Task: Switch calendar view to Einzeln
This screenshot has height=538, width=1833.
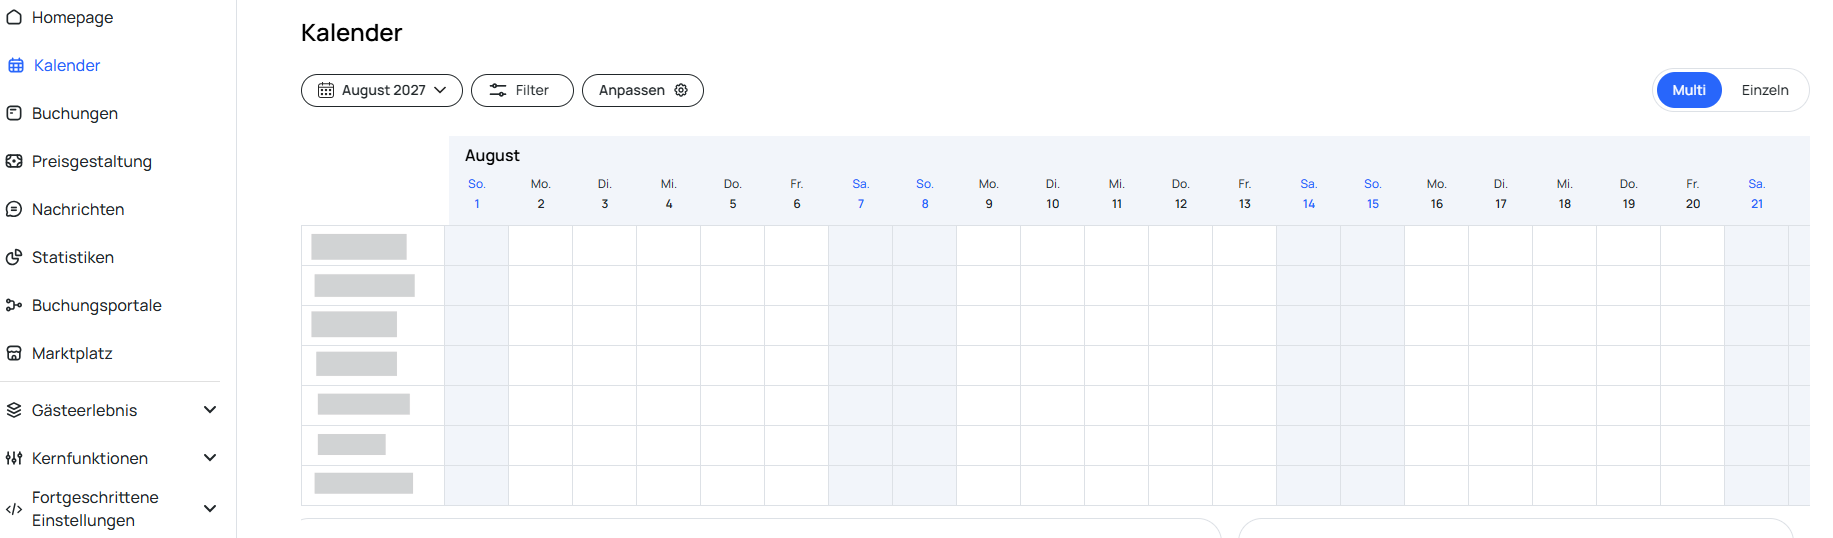Action: tap(1764, 90)
